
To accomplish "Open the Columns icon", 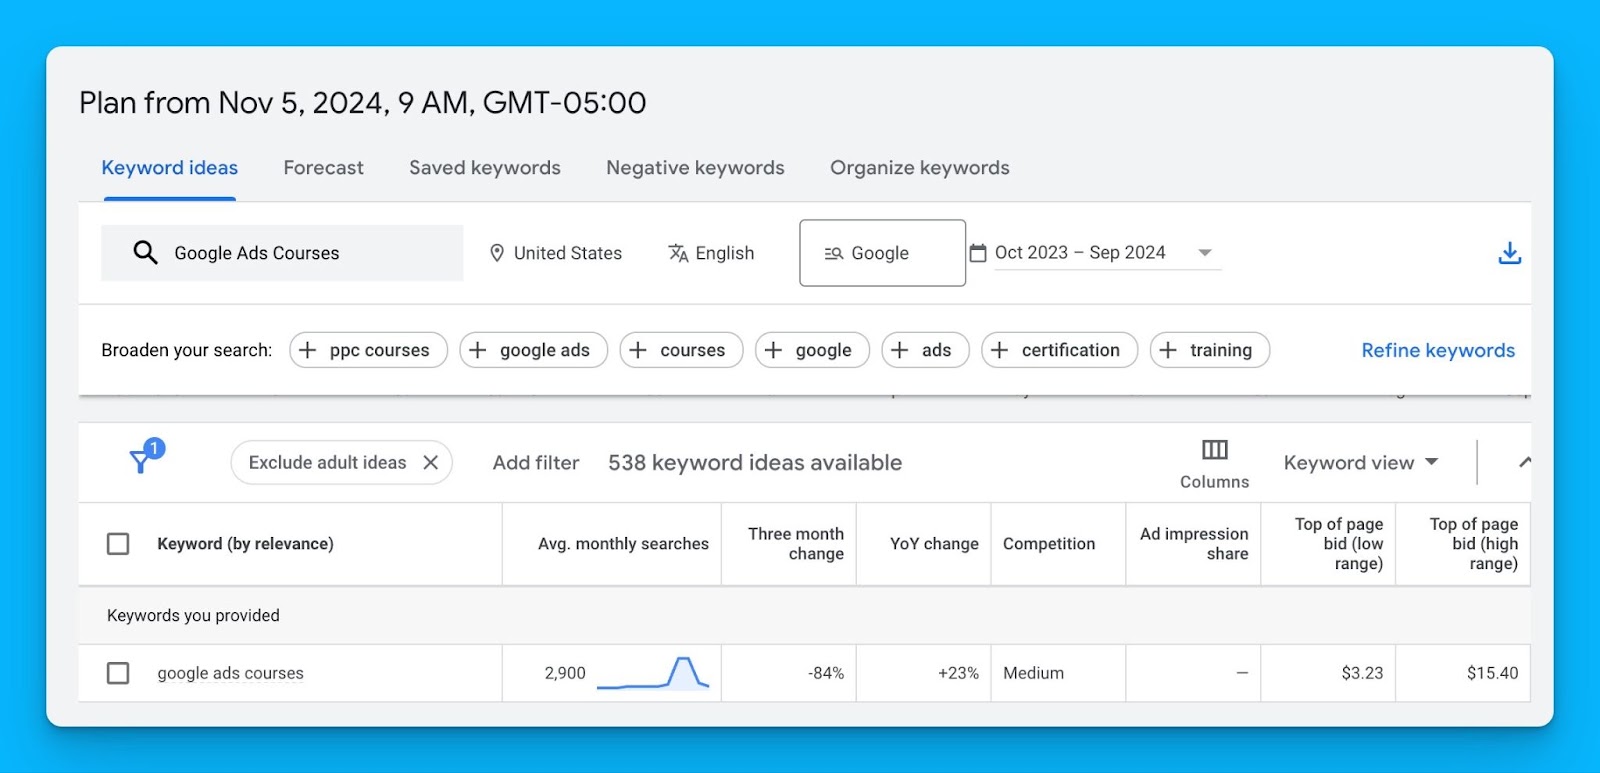I will coord(1215,450).
